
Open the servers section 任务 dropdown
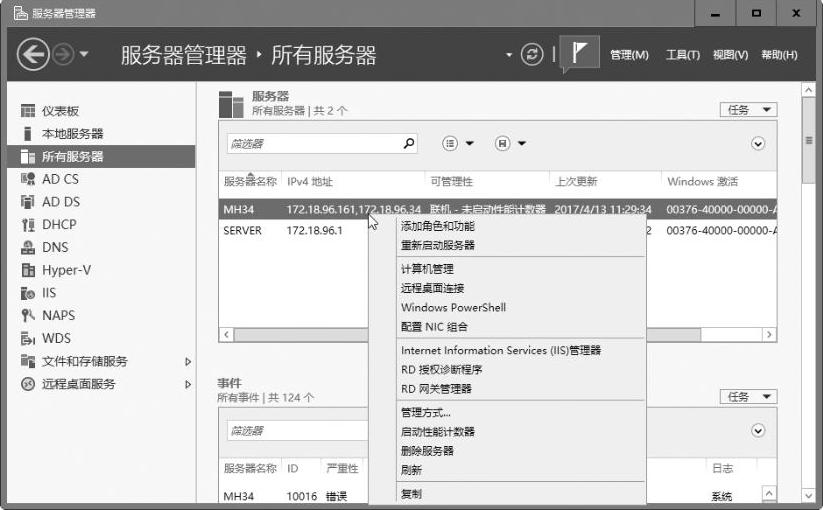(x=748, y=110)
